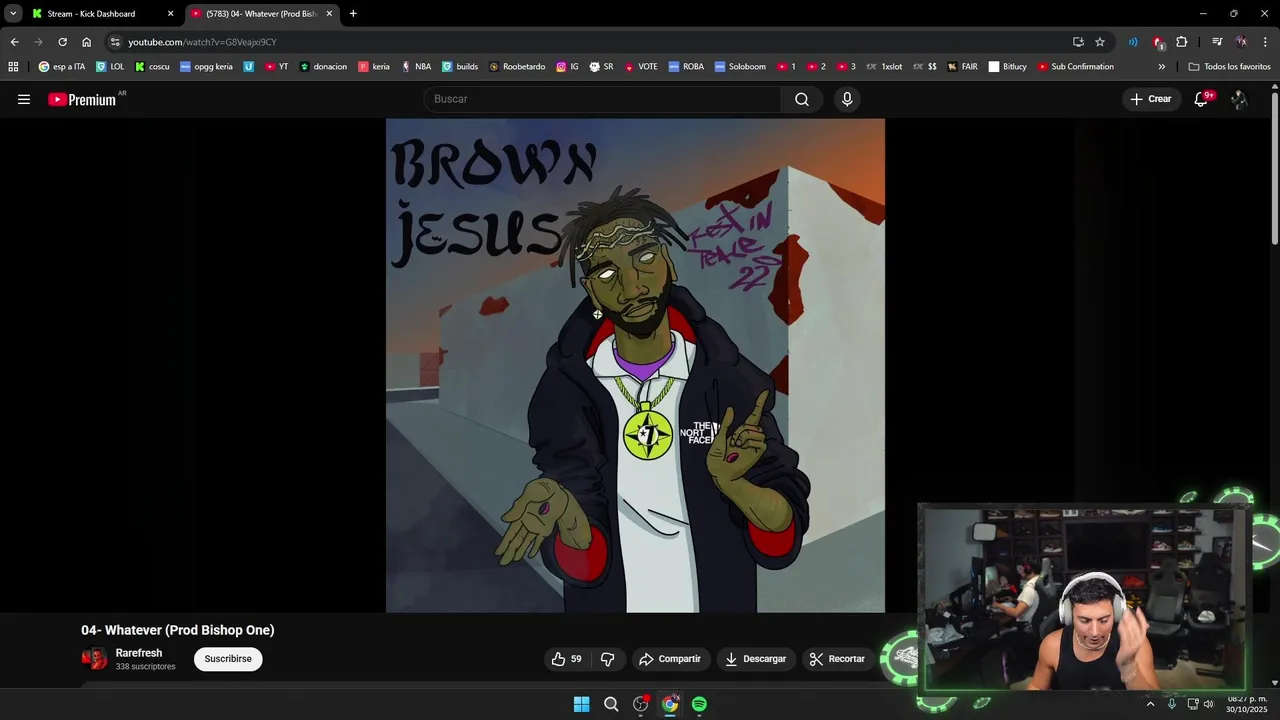Open the media controls toolbar icon
Image resolution: width=1280 pixels, height=720 pixels.
(1217, 42)
